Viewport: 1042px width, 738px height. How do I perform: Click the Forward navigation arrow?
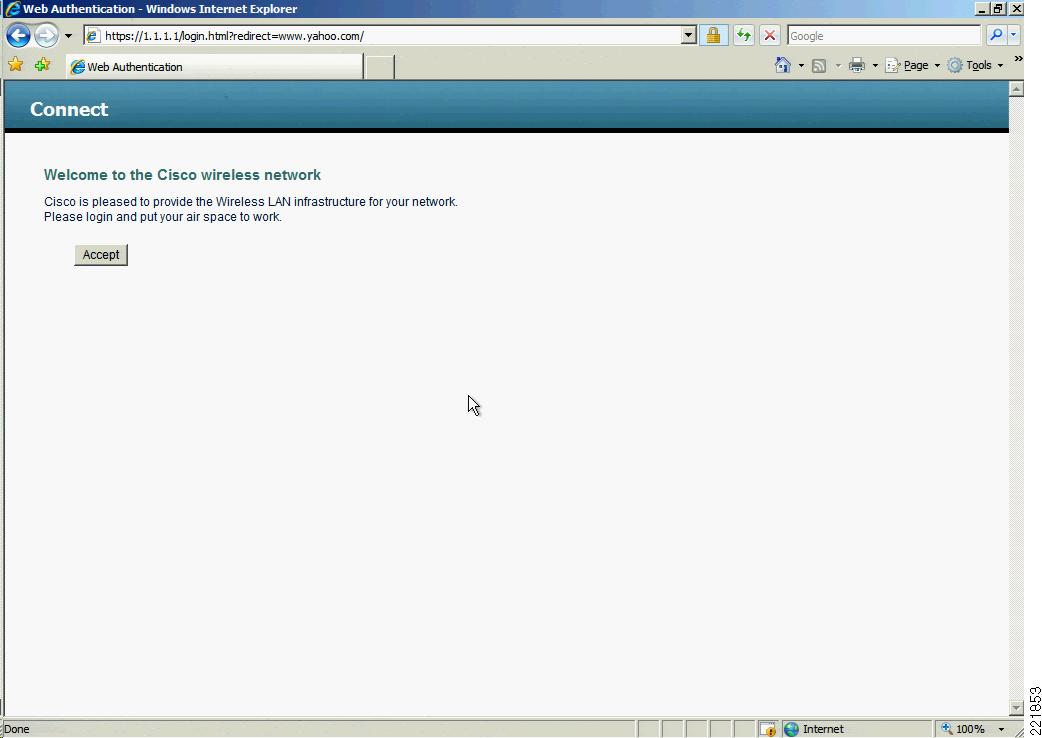point(46,35)
